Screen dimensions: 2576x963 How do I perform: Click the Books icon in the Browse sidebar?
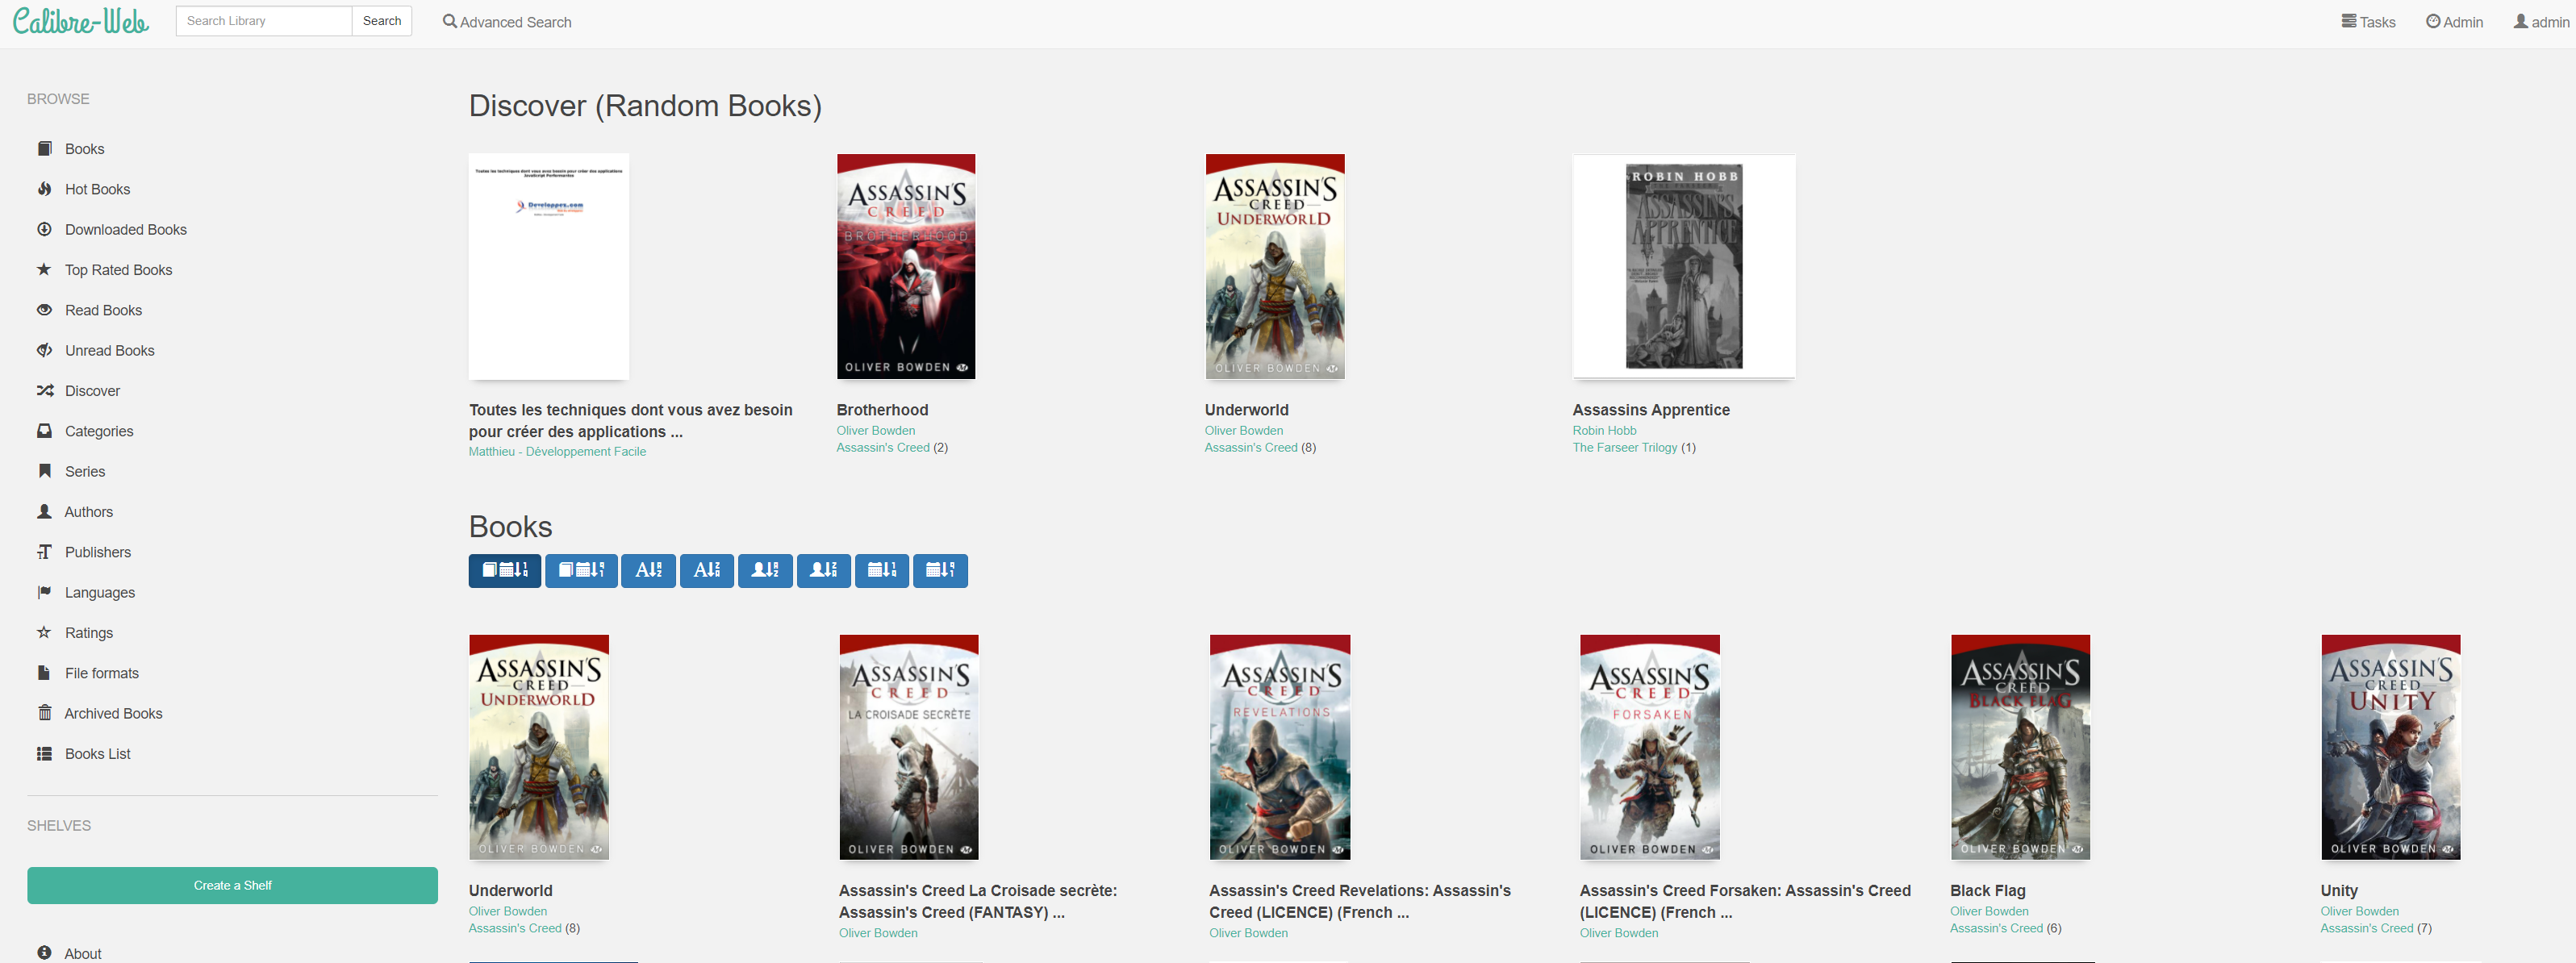click(44, 148)
